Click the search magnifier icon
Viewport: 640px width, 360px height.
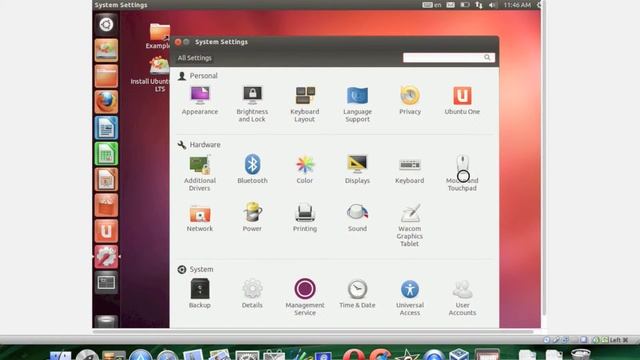(x=487, y=58)
